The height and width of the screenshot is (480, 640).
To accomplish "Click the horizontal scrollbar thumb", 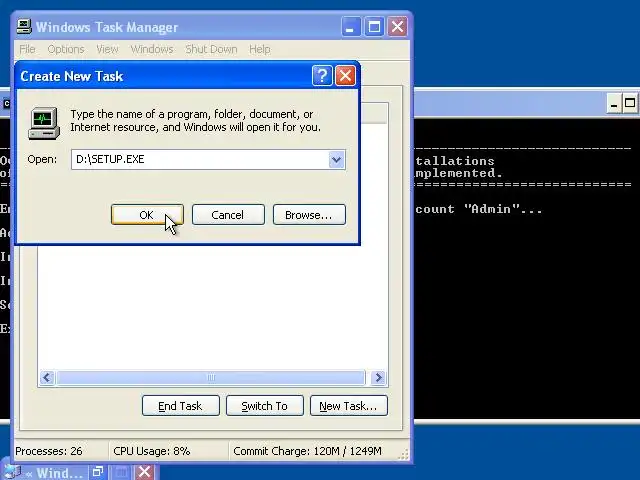I will click(211, 378).
